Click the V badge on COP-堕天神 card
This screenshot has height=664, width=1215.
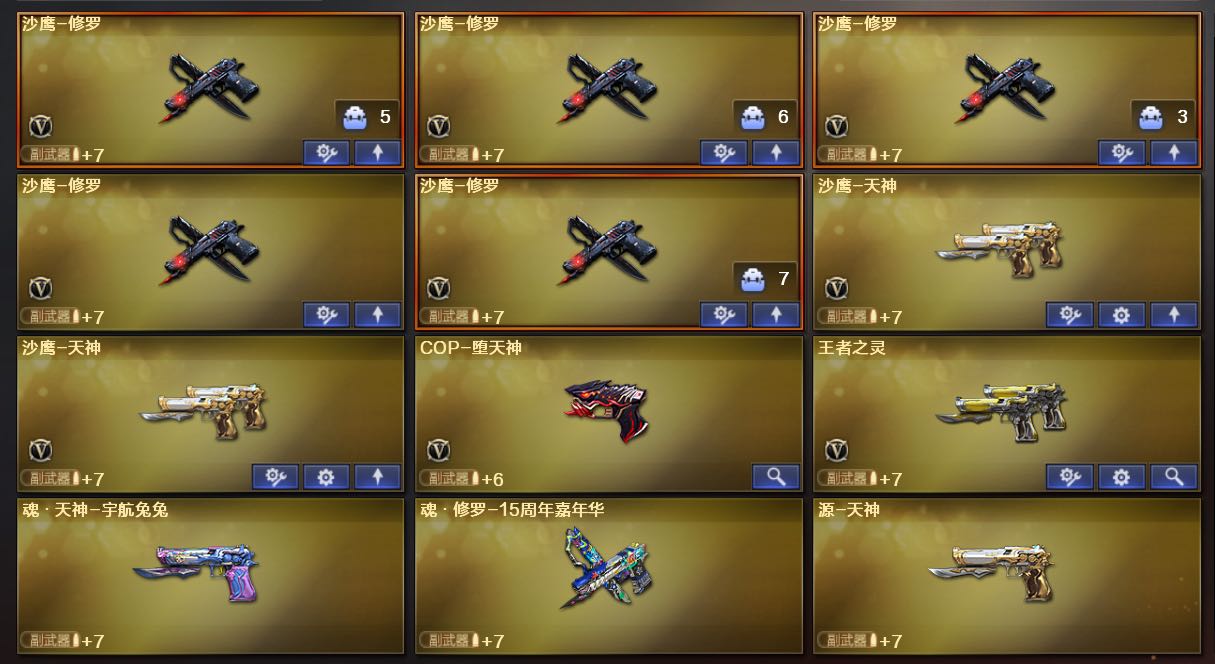pos(438,450)
